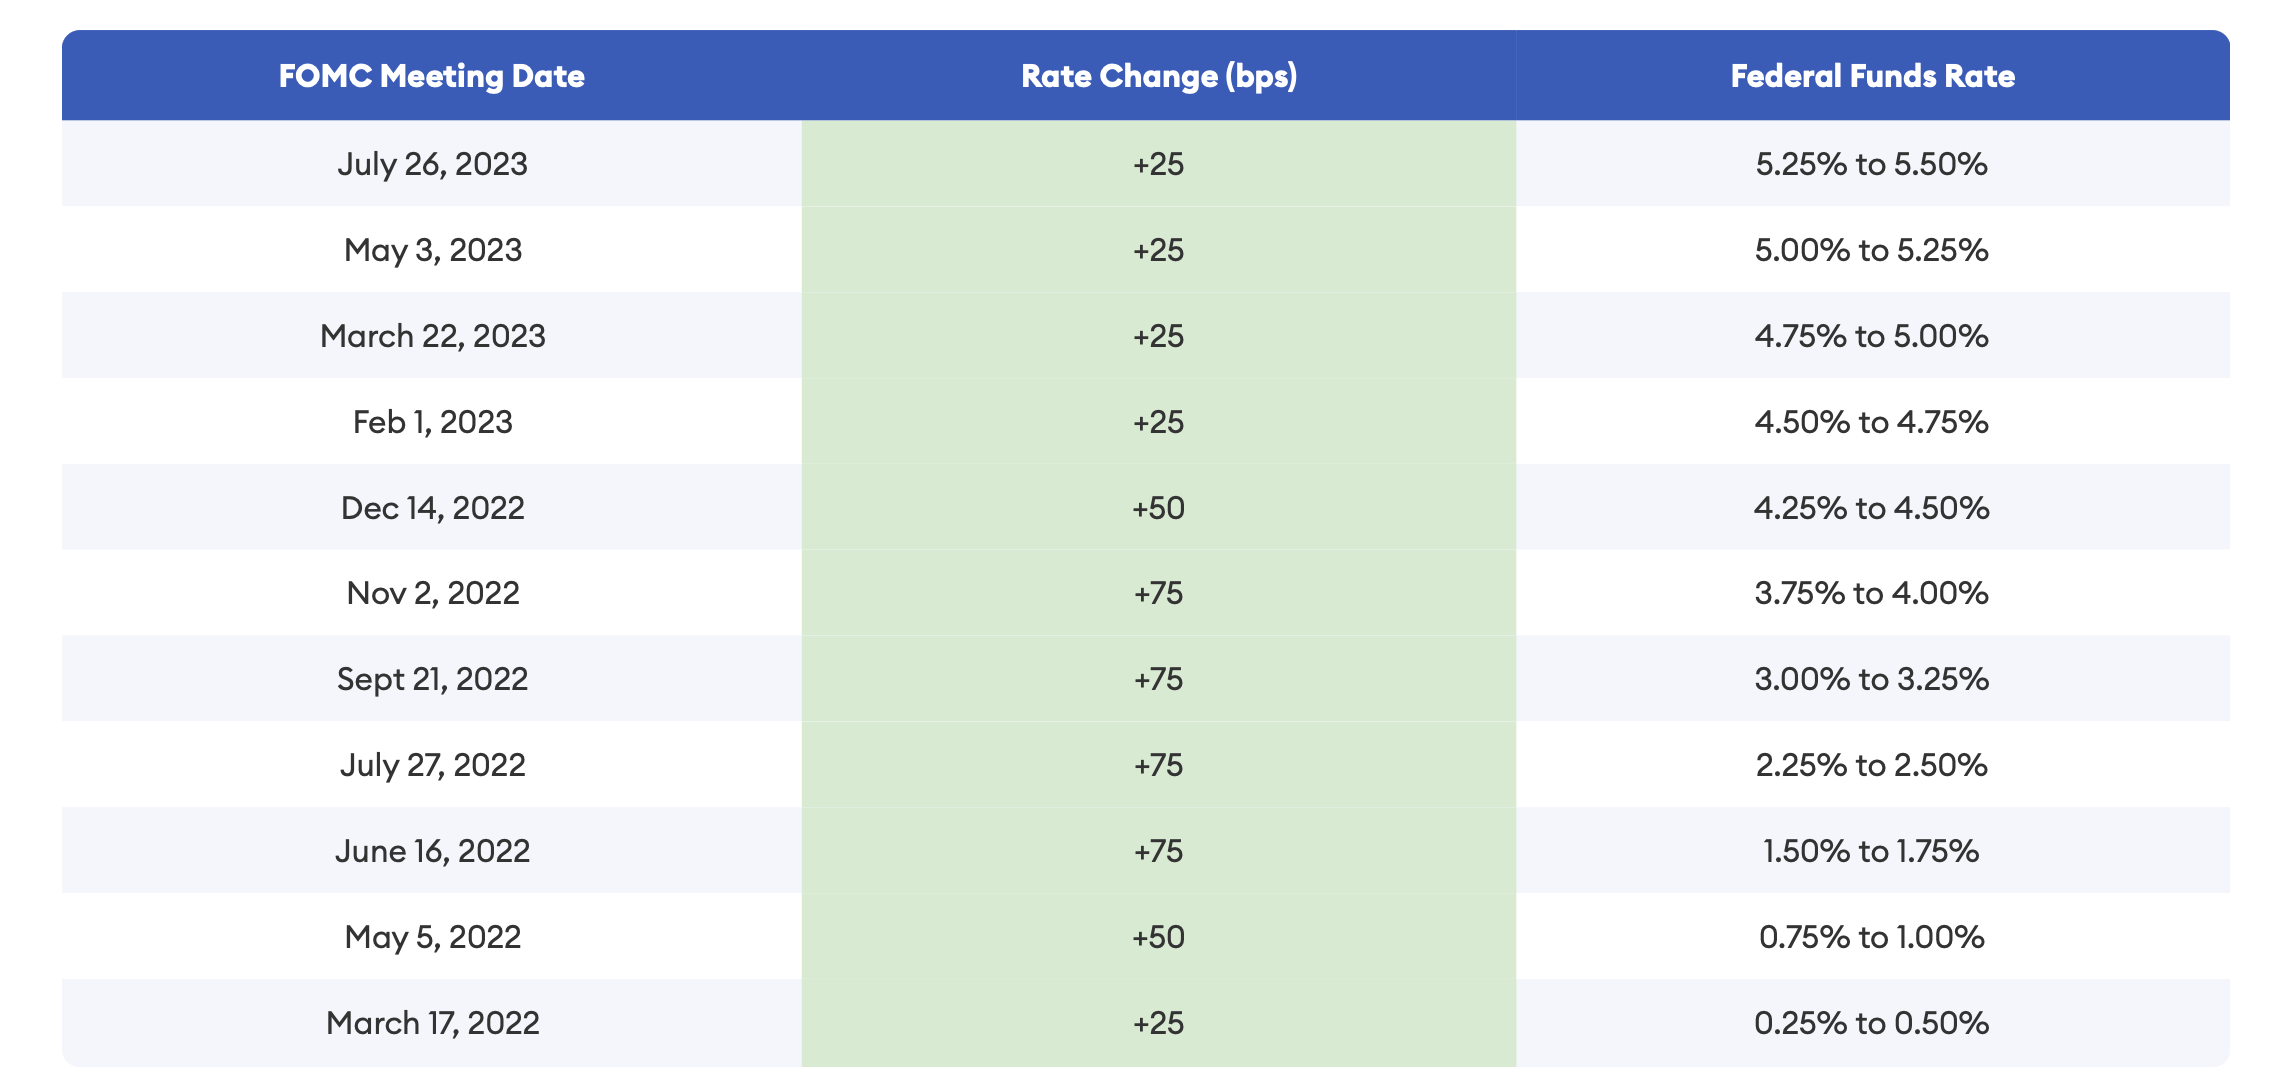Click the +75 rate change for June 16, 2022

coord(1158,851)
